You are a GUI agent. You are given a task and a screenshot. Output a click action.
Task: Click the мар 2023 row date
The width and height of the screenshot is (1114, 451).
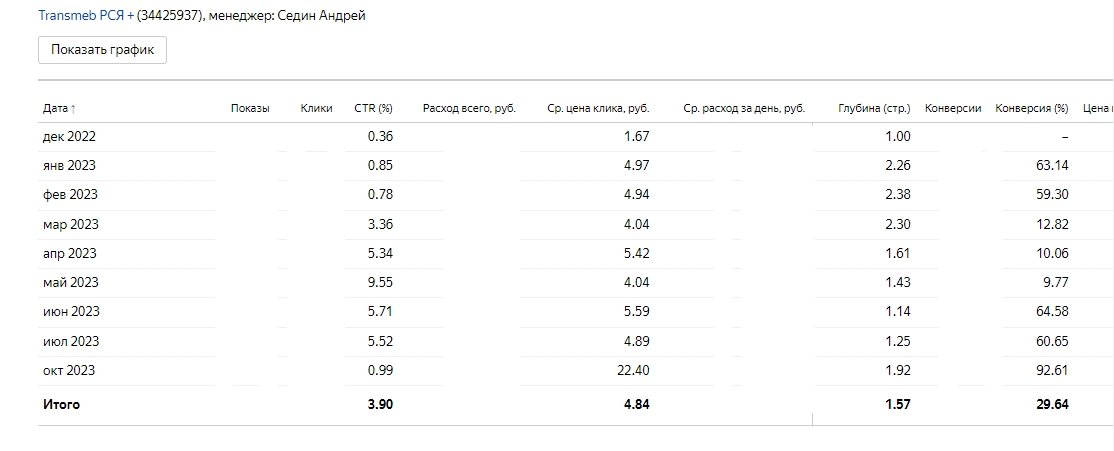point(70,224)
